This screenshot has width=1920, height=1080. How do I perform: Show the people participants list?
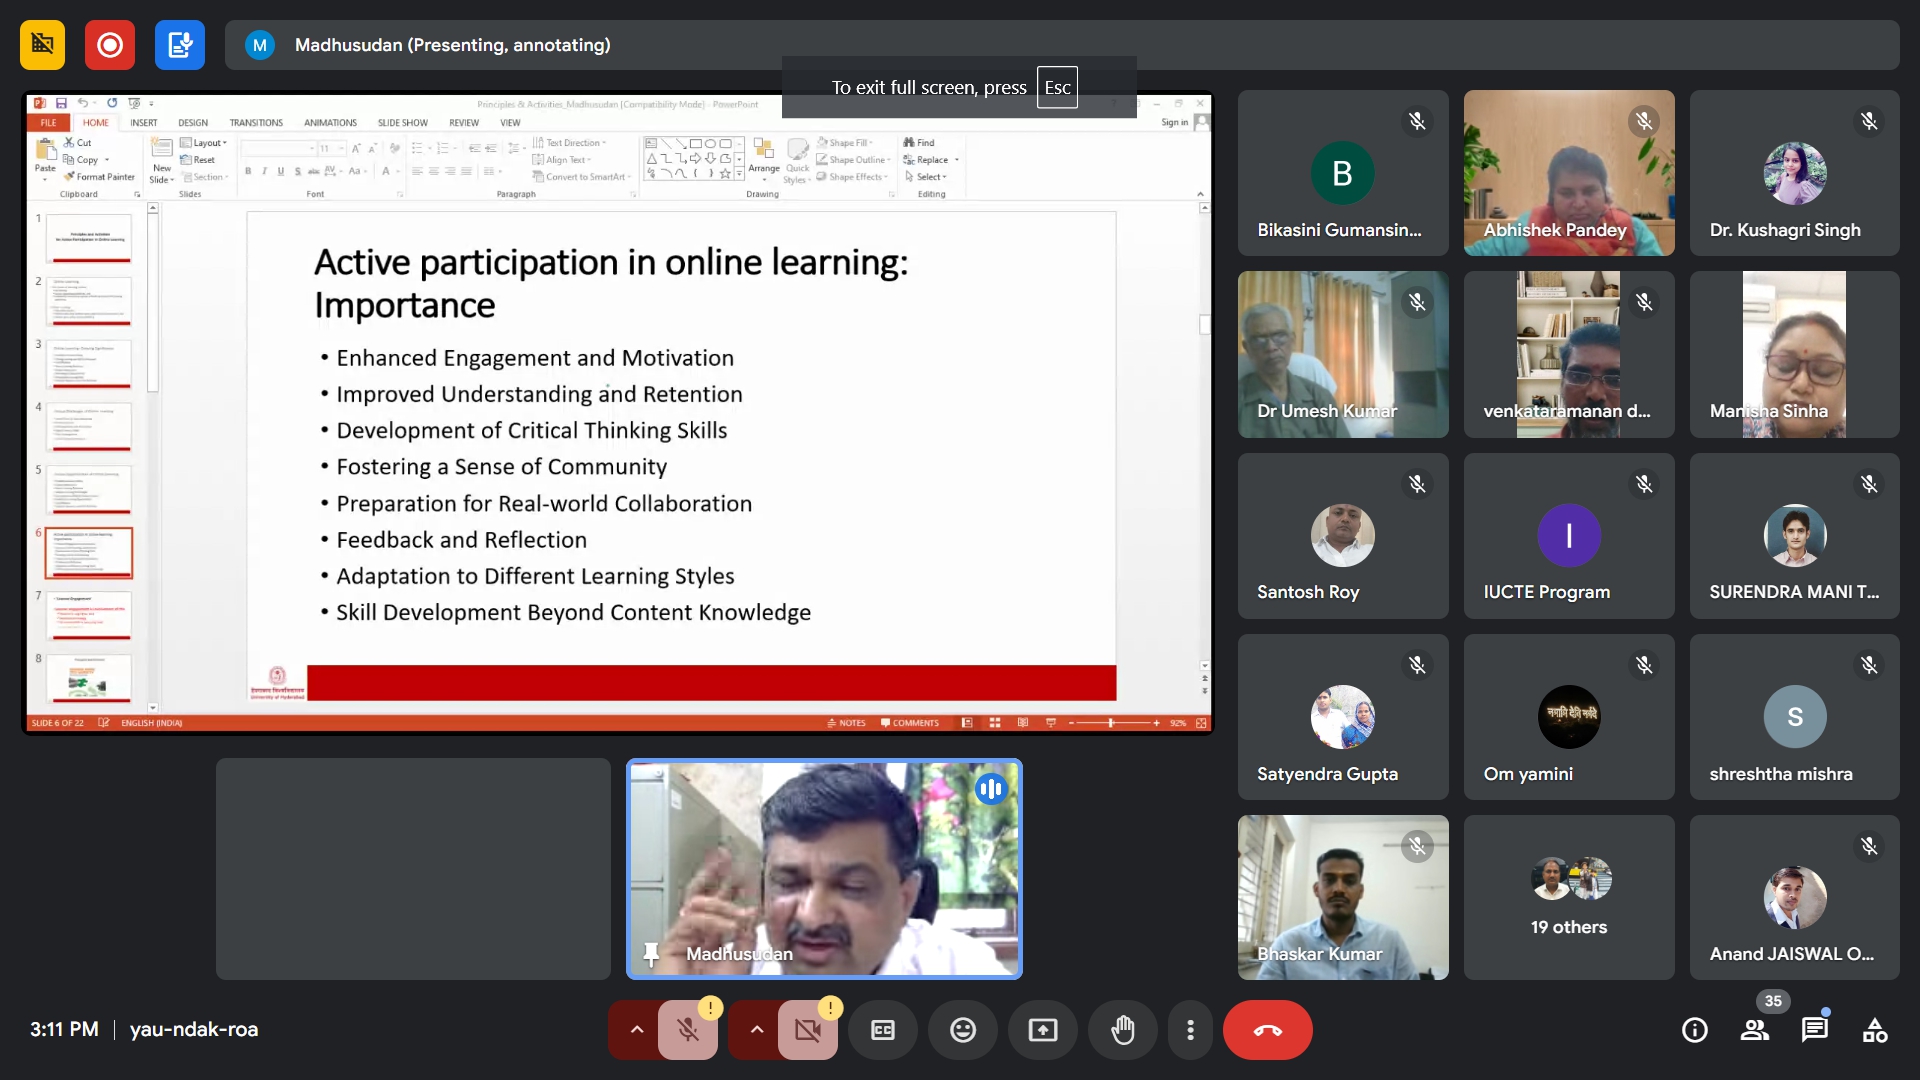coord(1754,1030)
